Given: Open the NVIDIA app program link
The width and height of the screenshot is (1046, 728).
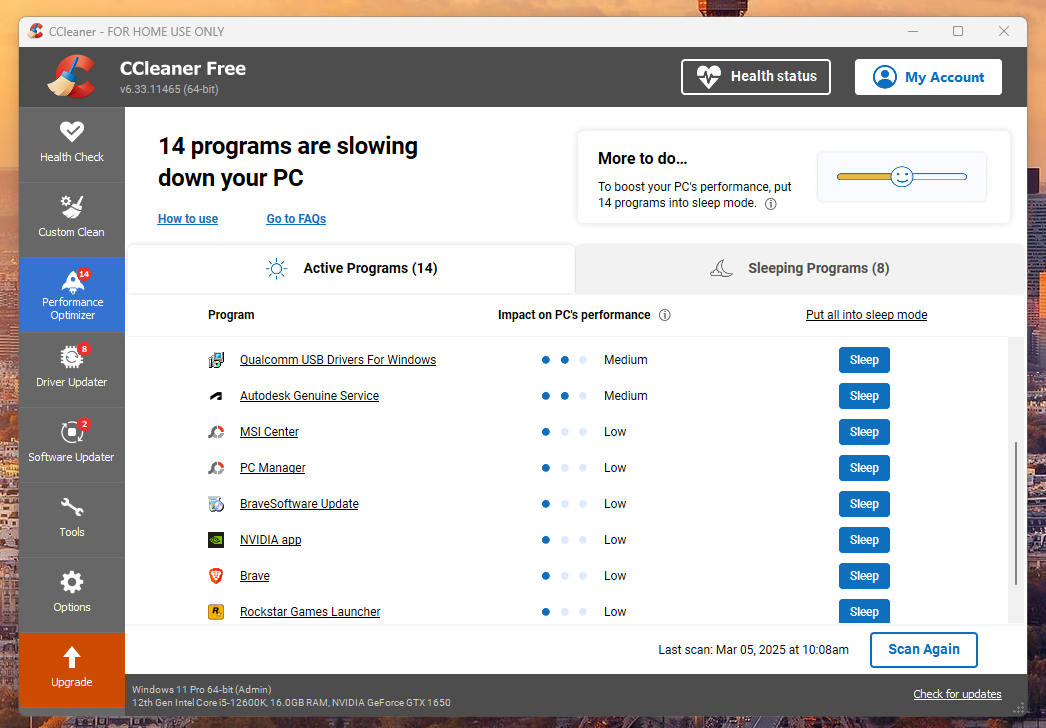Looking at the screenshot, I should click(270, 540).
